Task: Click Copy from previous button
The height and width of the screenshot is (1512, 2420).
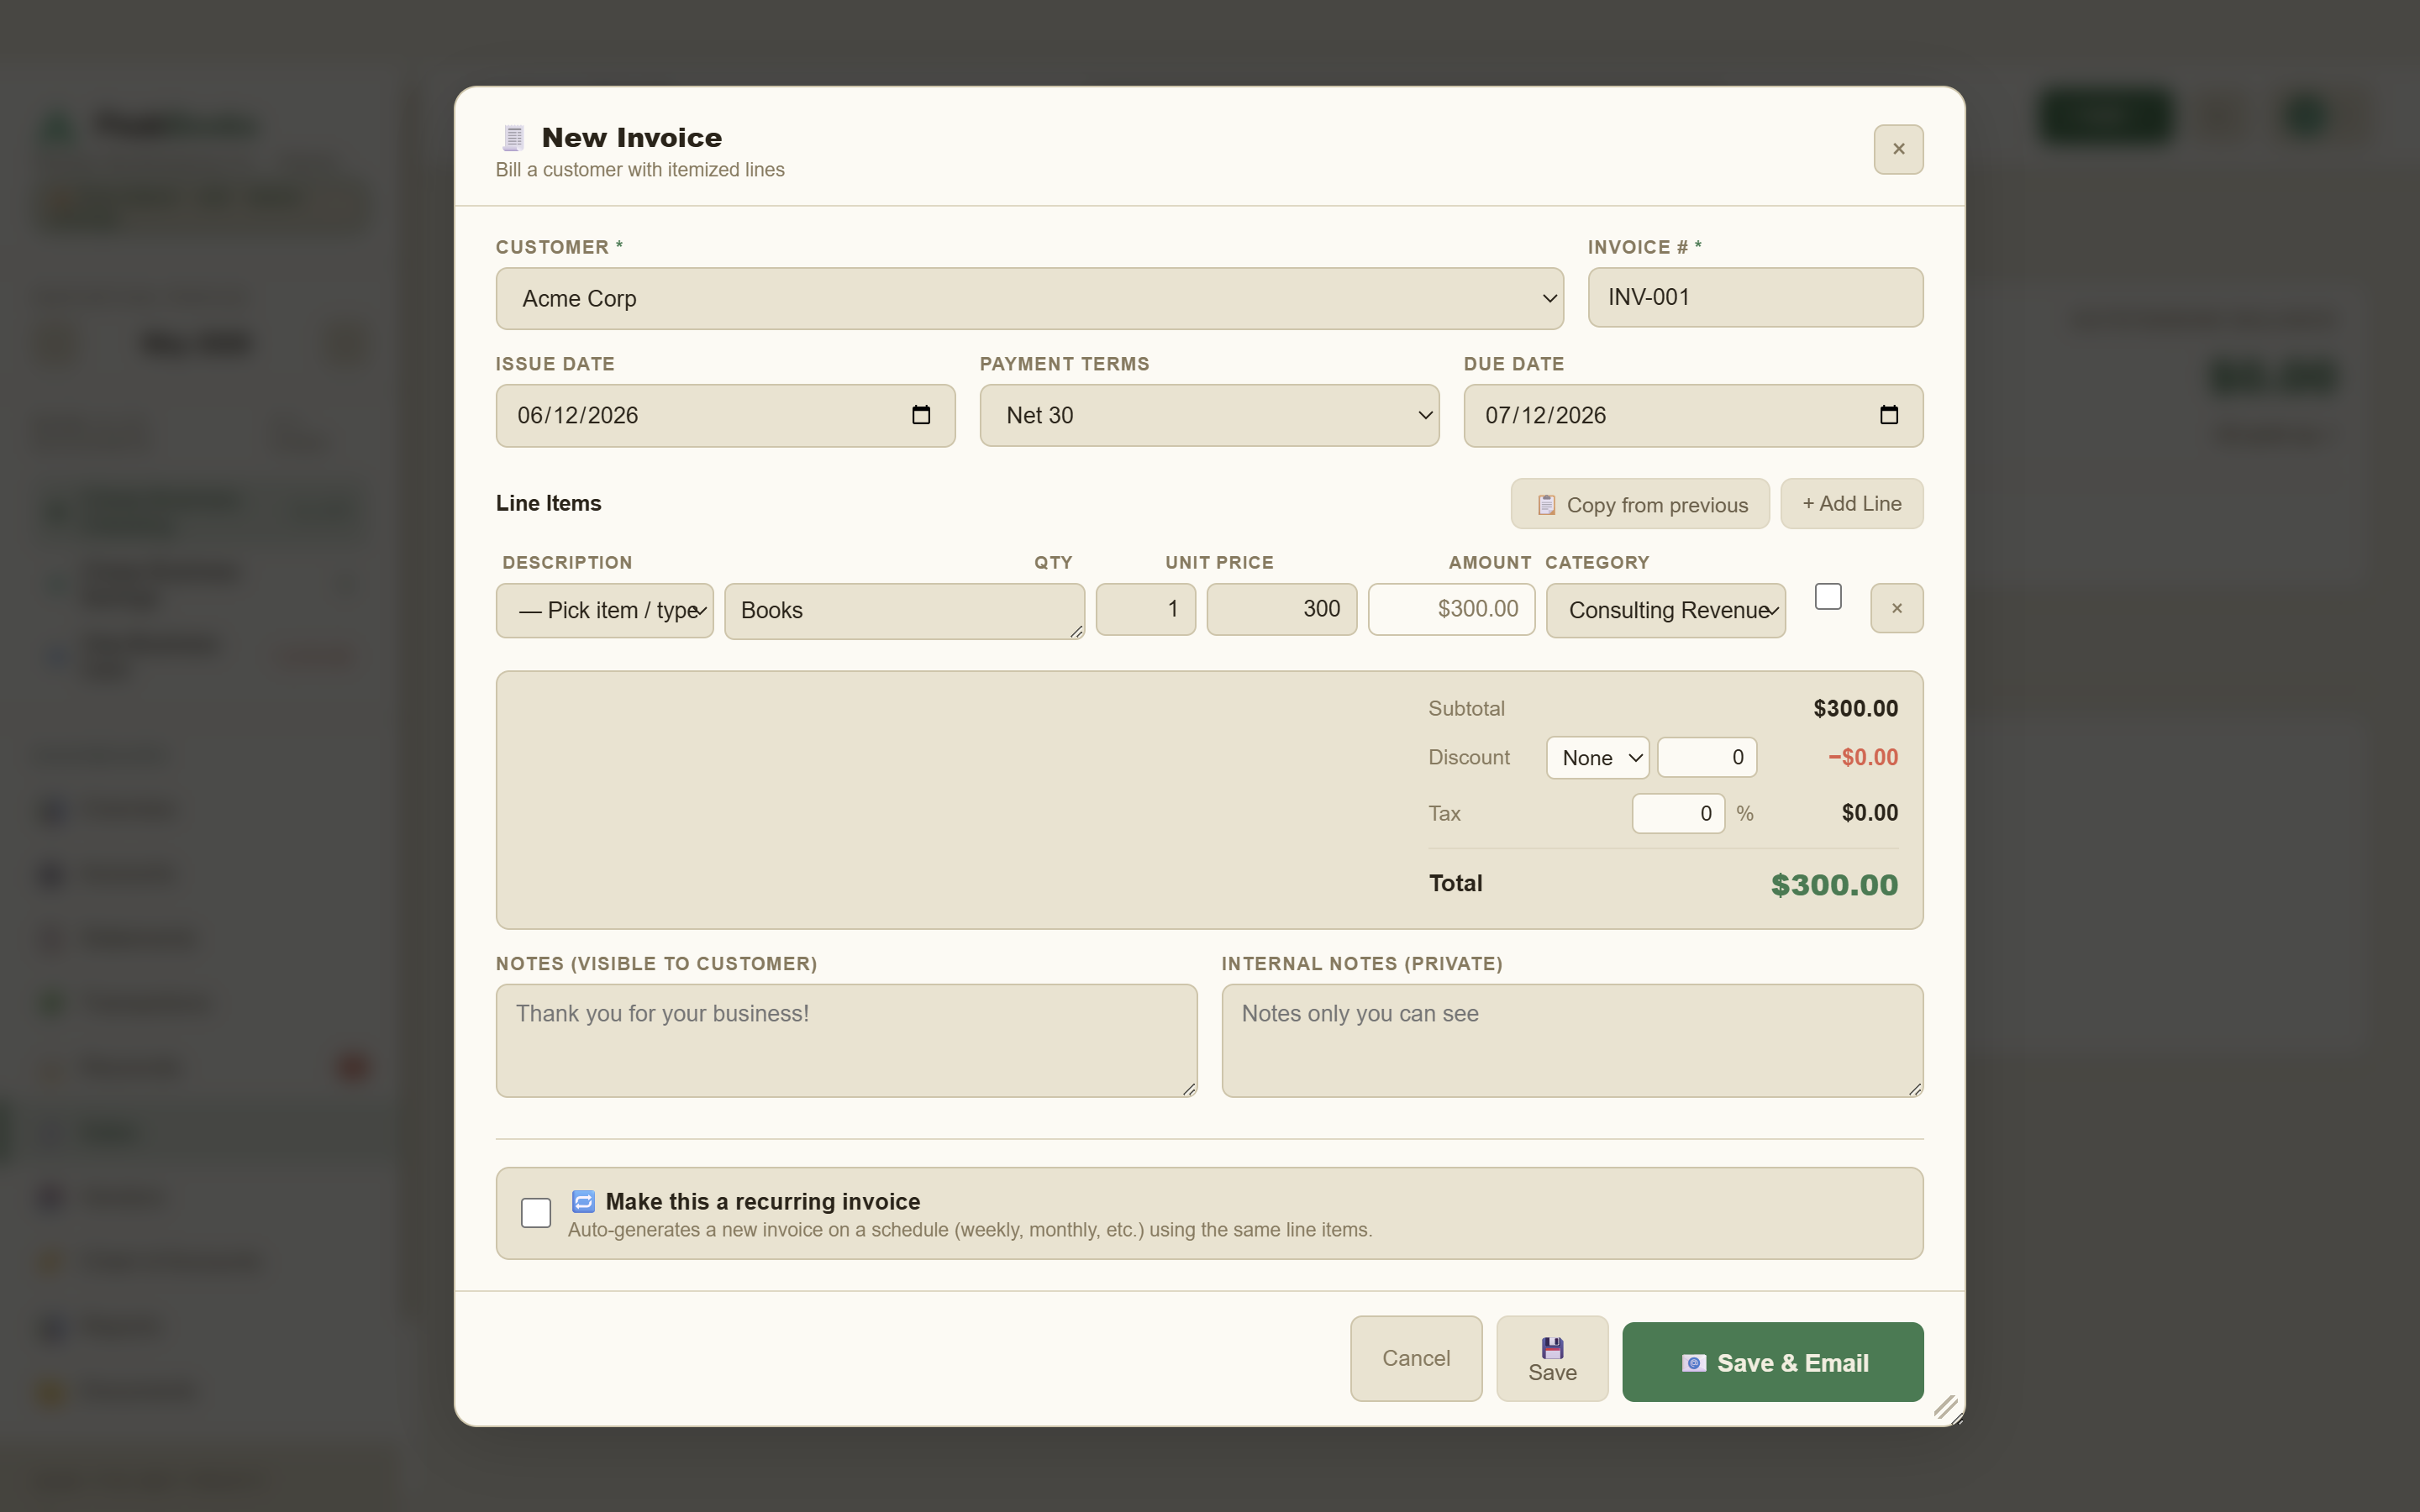Action: (1640, 504)
